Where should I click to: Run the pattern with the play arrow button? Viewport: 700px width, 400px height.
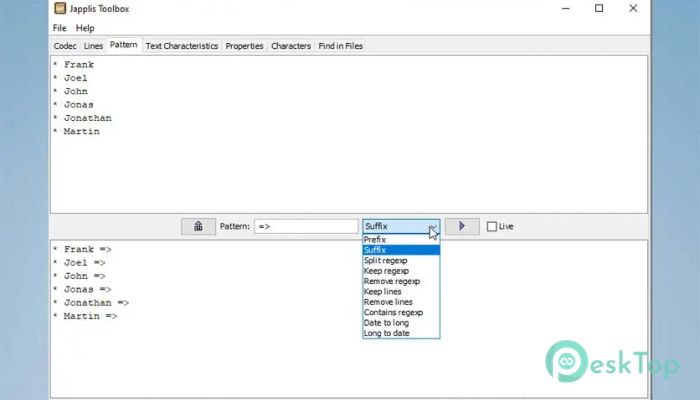462,226
